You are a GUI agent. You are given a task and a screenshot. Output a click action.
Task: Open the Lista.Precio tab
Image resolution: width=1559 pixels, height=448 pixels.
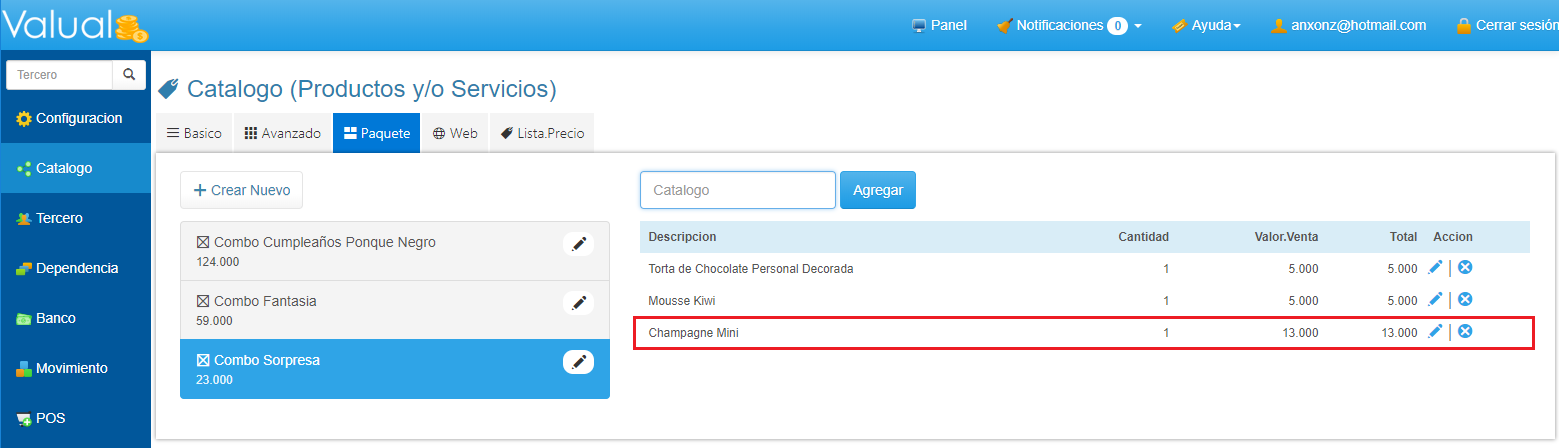pos(542,133)
